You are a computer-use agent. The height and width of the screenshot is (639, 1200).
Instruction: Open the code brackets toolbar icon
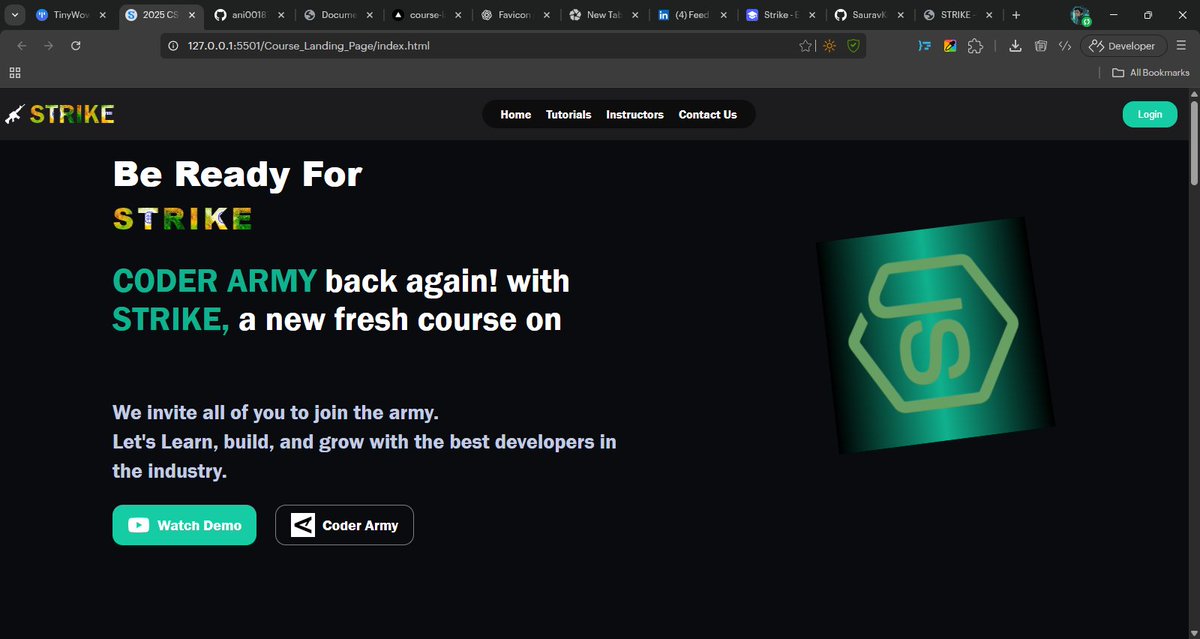pyautogui.click(x=1066, y=46)
